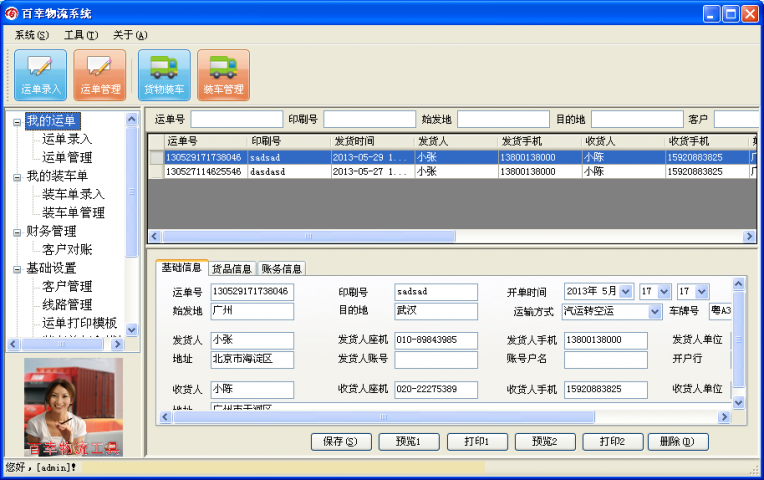The image size is (764, 480).
Task: Select 线路管理 in the sidebar tree
Action: point(67,305)
